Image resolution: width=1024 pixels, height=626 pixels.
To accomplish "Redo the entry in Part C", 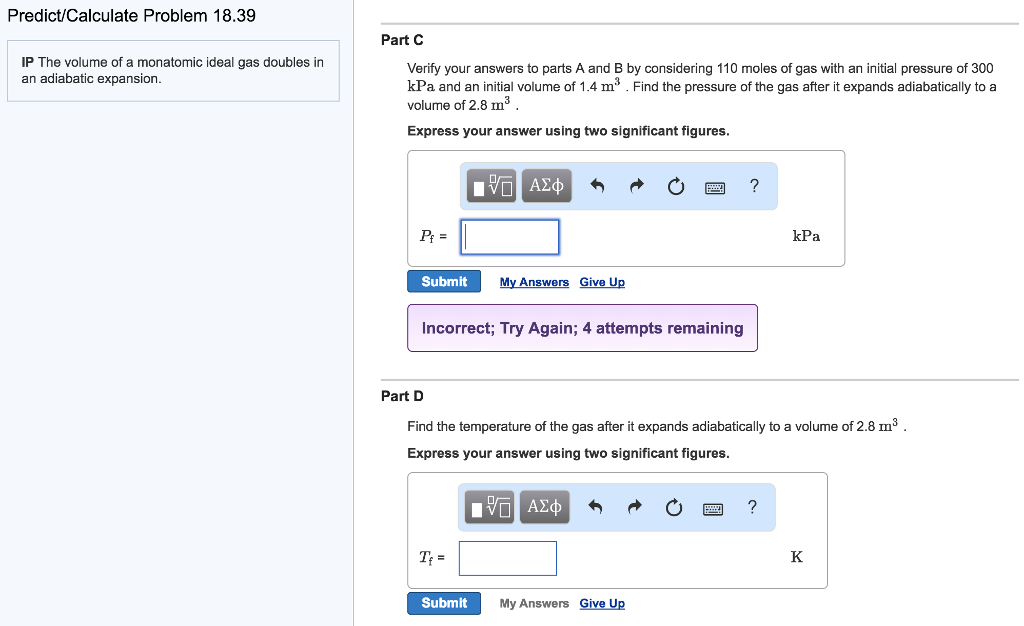I will (637, 185).
